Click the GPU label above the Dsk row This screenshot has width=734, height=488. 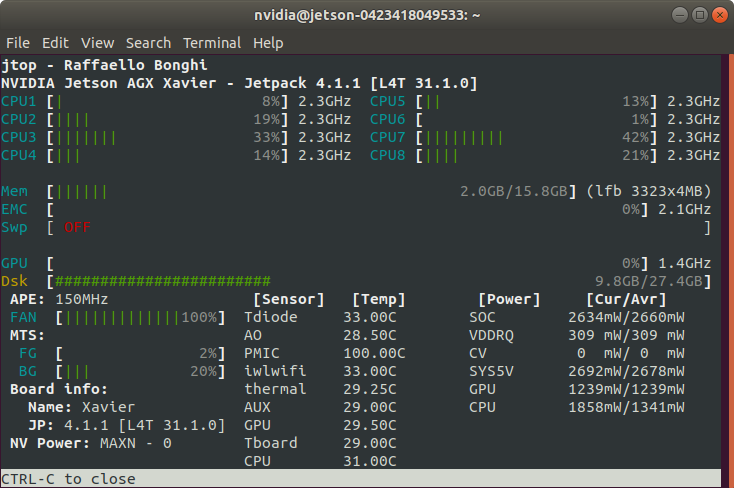tap(14, 263)
